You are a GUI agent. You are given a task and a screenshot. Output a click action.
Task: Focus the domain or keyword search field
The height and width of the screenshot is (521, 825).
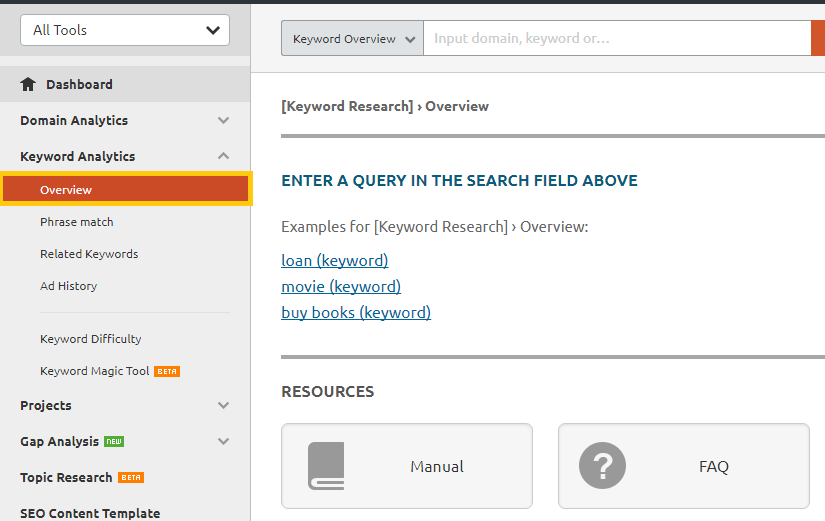617,38
